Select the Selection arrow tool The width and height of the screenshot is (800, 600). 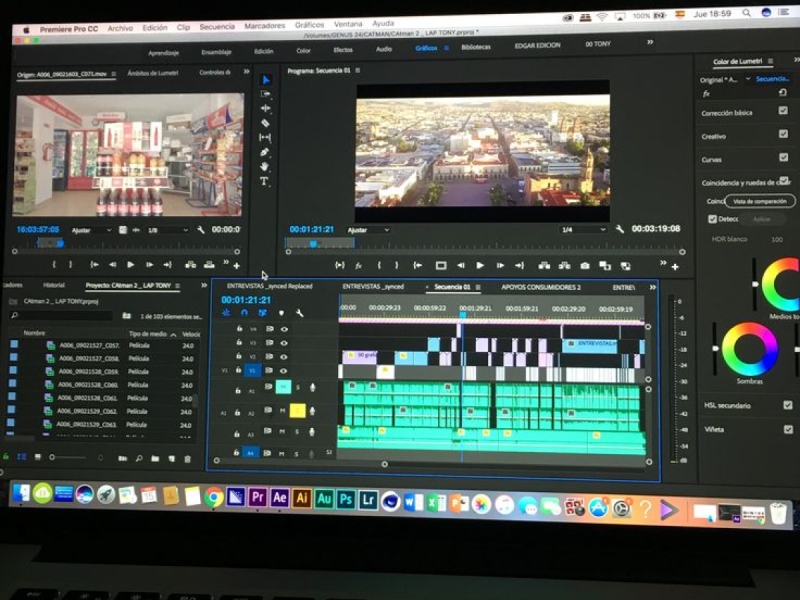click(x=265, y=79)
